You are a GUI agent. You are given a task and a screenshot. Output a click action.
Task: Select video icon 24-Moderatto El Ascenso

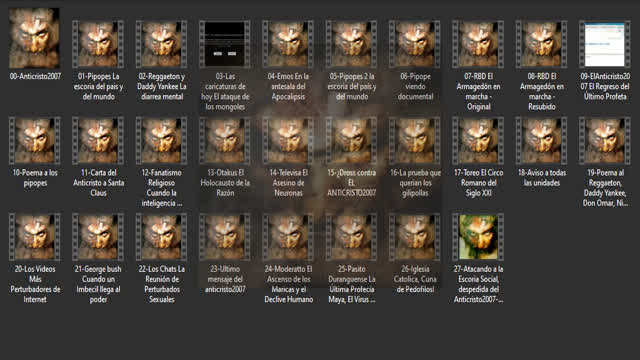tap(288, 237)
